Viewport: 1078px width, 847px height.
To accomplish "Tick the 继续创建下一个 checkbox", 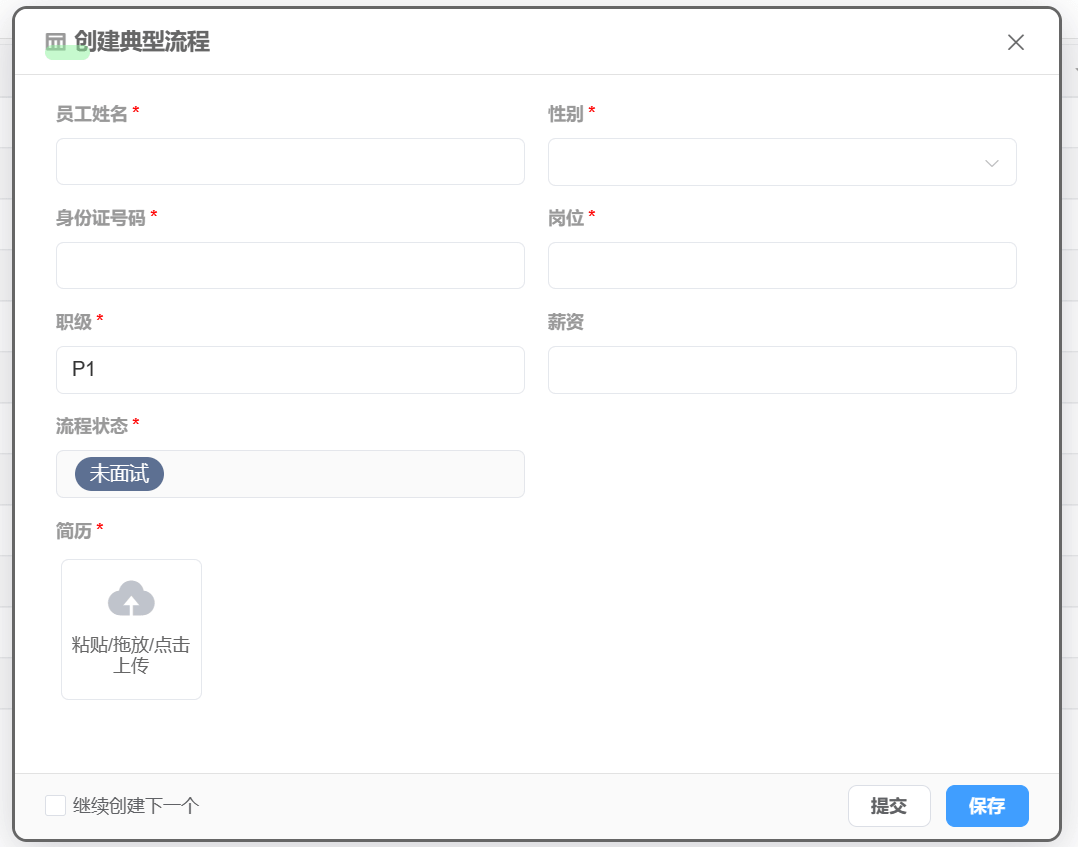I will 56,806.
